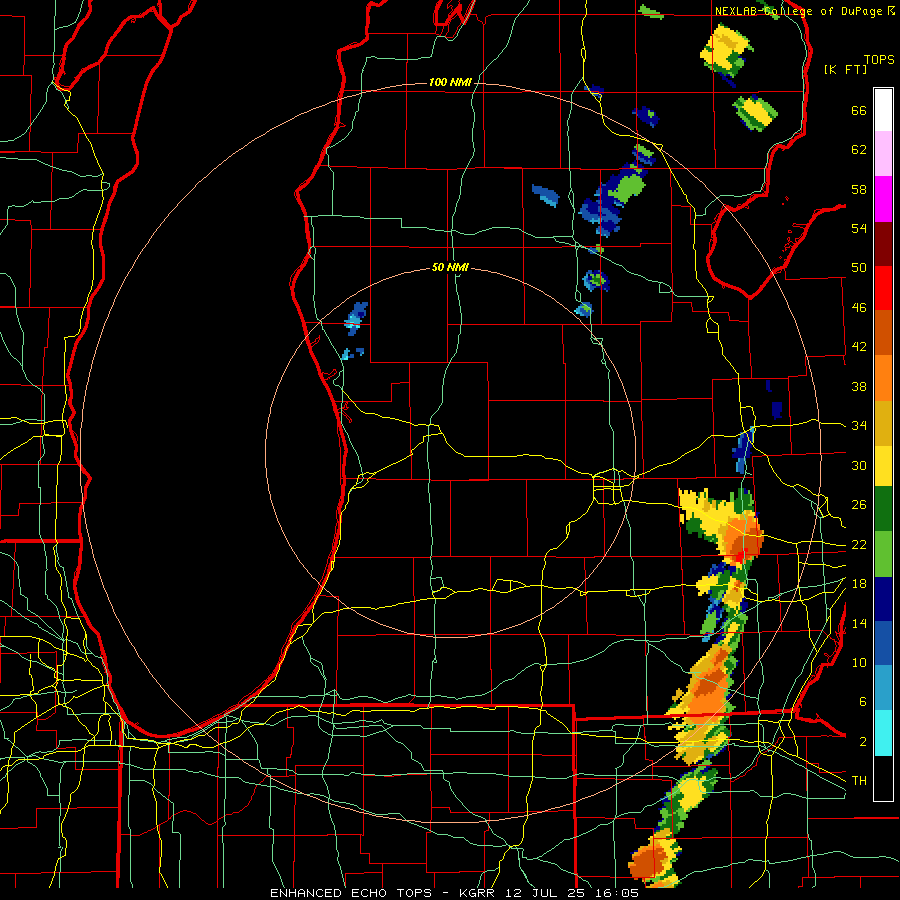Click the legend value 22

[859, 544]
